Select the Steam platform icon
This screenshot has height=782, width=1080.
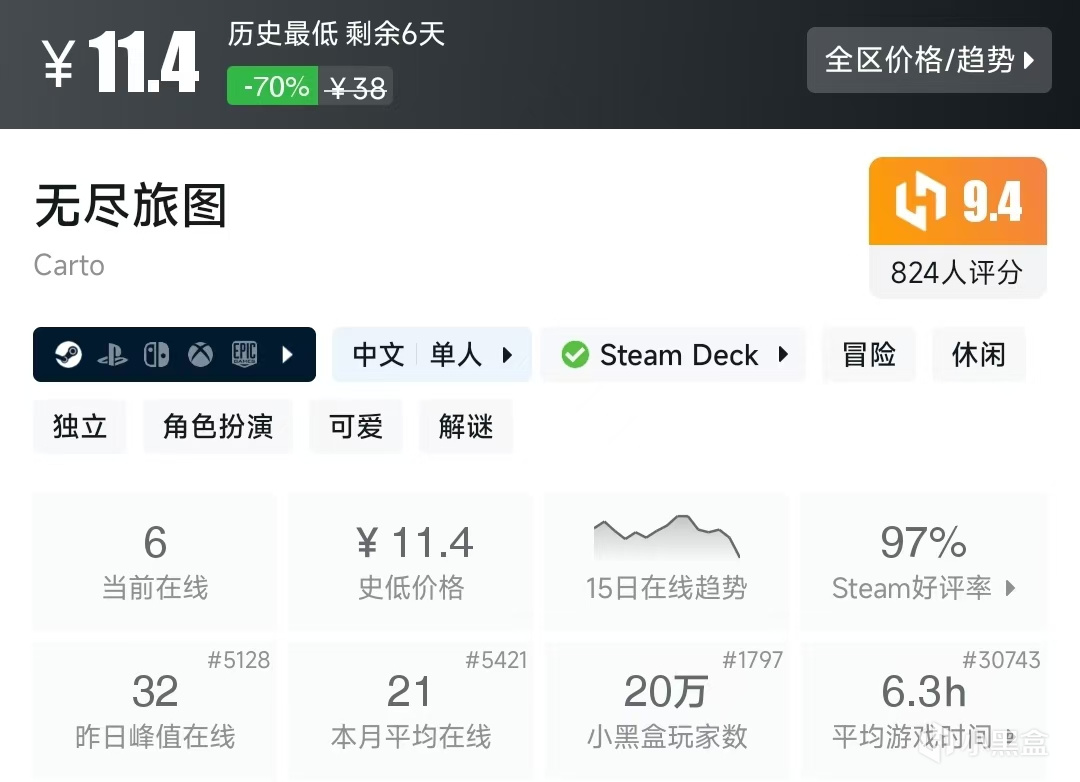coord(68,354)
